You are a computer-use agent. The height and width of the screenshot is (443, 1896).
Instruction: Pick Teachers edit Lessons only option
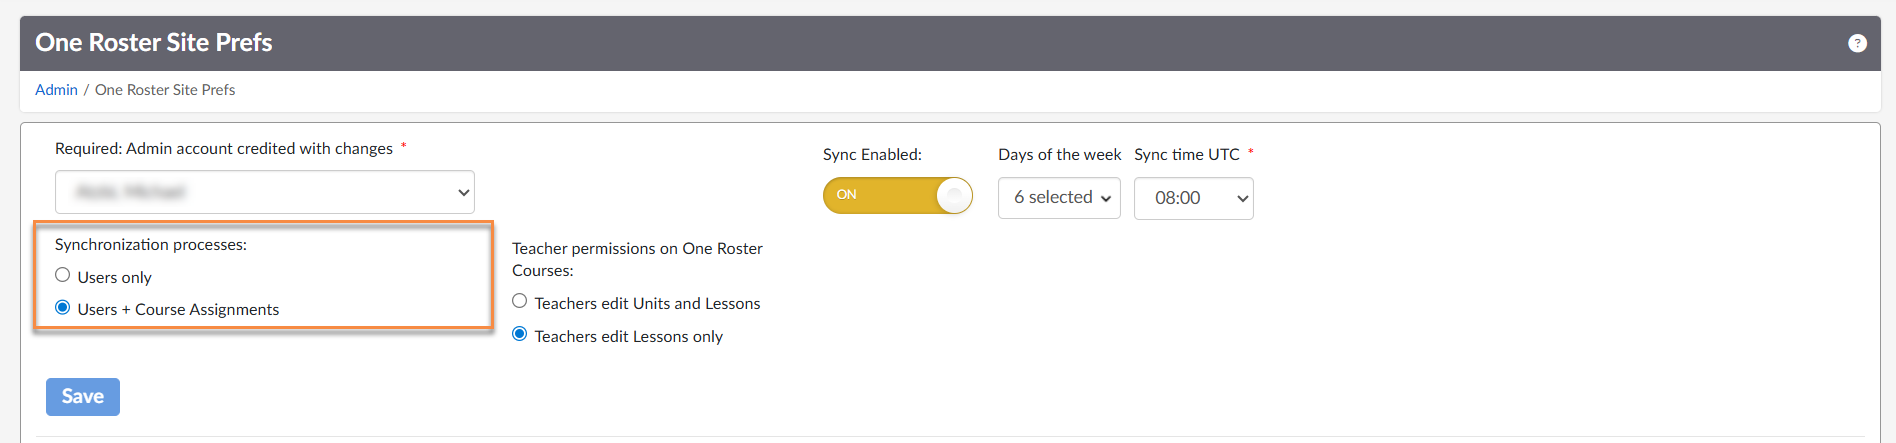tap(520, 334)
